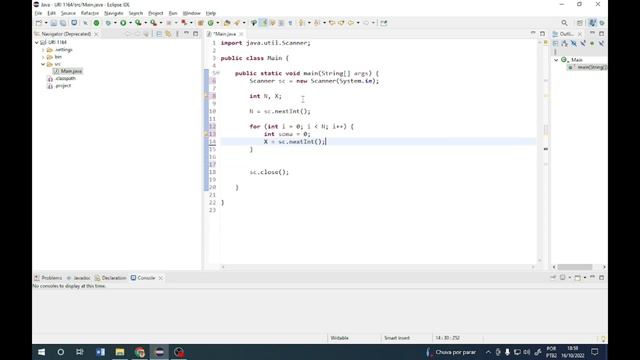Toggle Hide Static Members in the Outline view
640x360 pixels.
(583, 43)
